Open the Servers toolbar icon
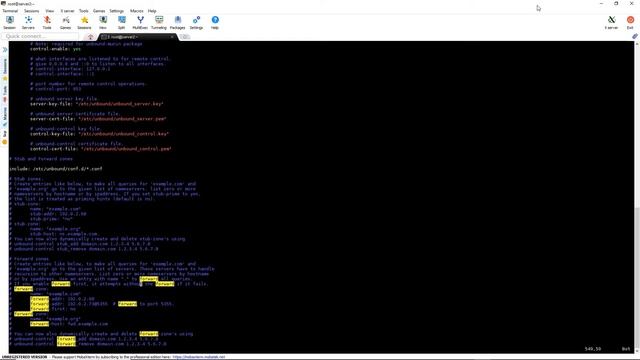The image size is (640, 360). [x=28, y=22]
